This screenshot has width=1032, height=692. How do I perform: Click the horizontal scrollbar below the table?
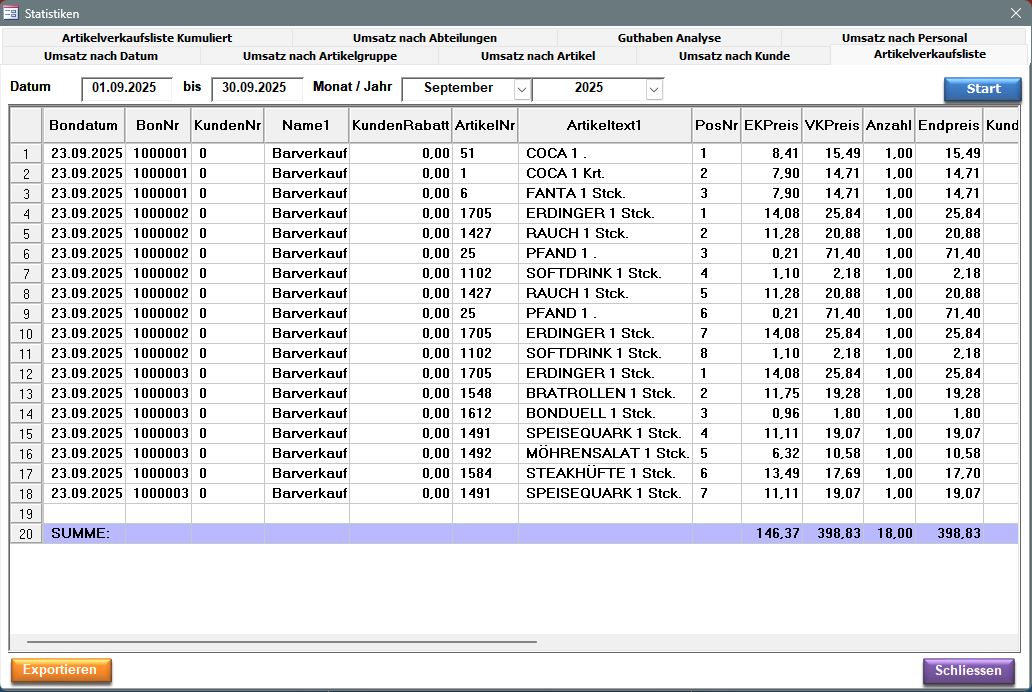pos(281,642)
